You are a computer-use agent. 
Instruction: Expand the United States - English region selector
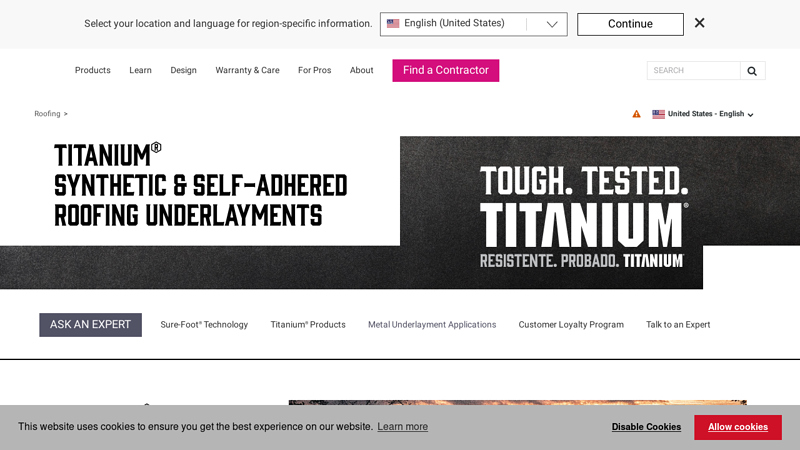(x=703, y=114)
